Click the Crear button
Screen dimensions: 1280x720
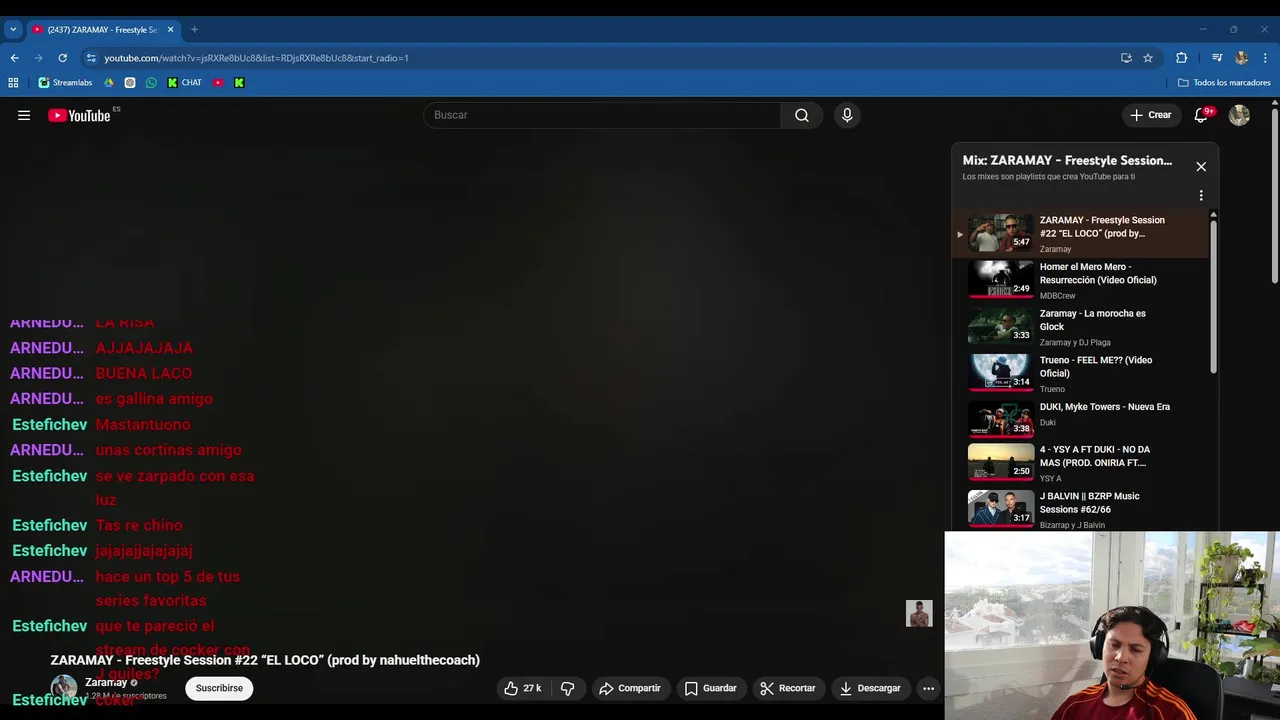(1150, 115)
